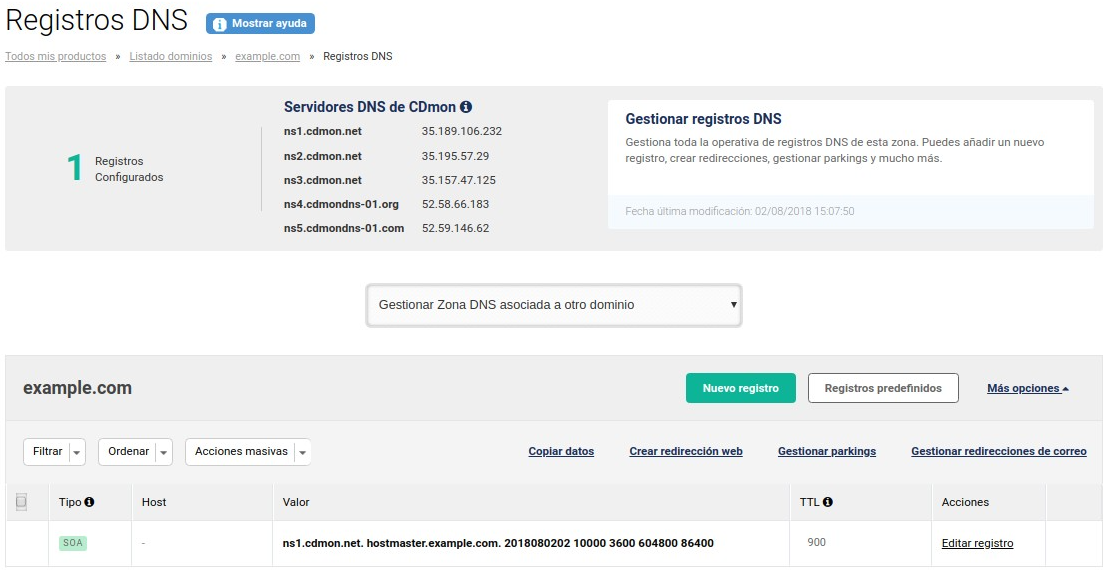Click the info icon beside Servidores DNS de CDmon

466,107
